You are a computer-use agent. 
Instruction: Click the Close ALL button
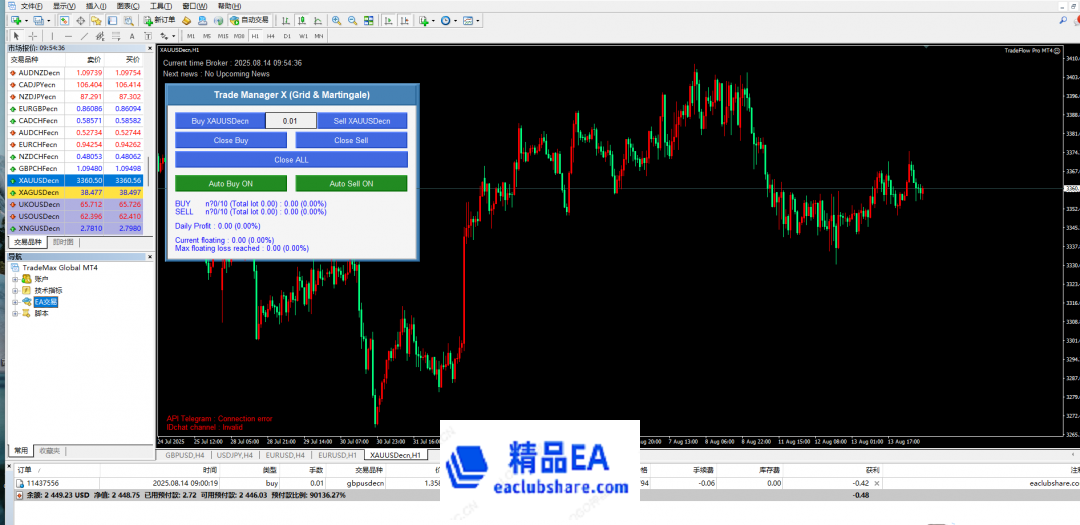(291, 160)
